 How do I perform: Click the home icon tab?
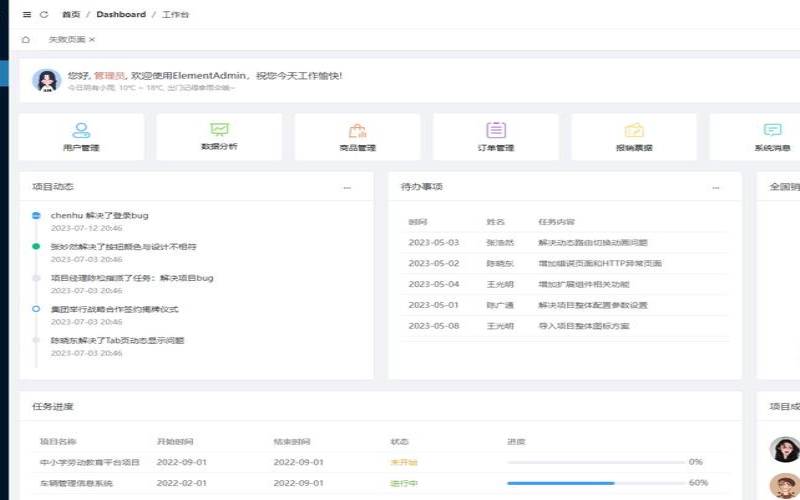tap(26, 40)
